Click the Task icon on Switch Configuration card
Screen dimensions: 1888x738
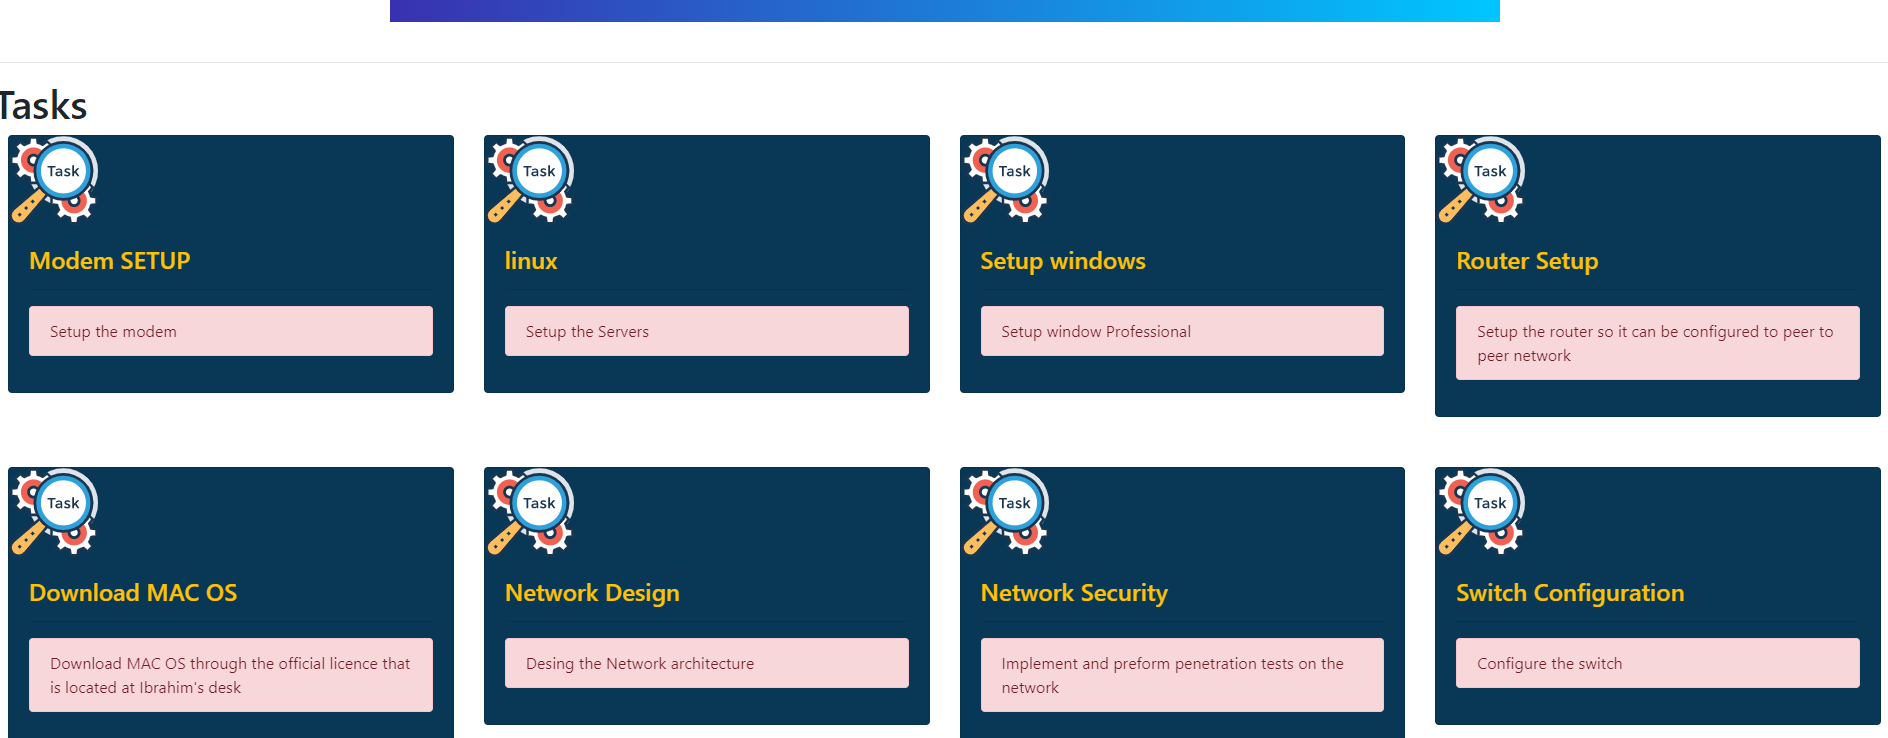click(x=1481, y=512)
